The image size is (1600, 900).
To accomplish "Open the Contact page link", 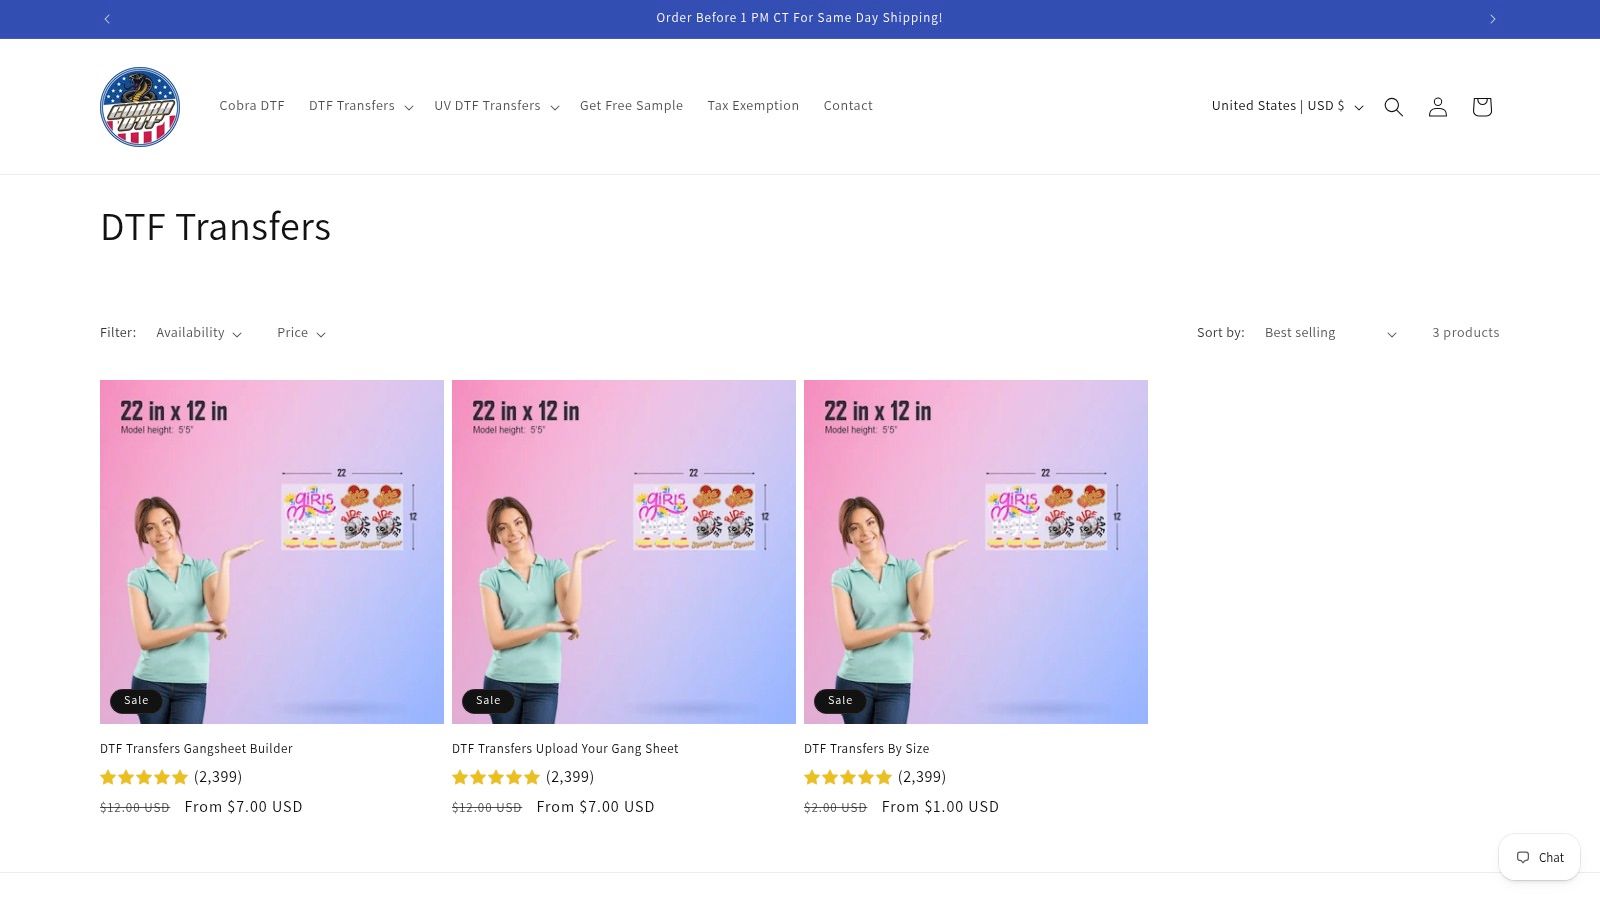I will point(848,106).
